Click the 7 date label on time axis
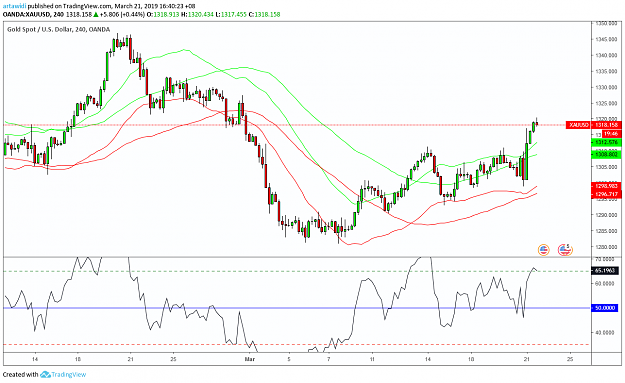This screenshot has height=383, width=625. pos(329,359)
